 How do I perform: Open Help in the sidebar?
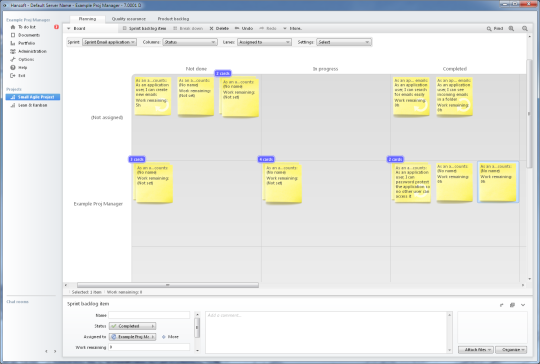click(x=22, y=67)
